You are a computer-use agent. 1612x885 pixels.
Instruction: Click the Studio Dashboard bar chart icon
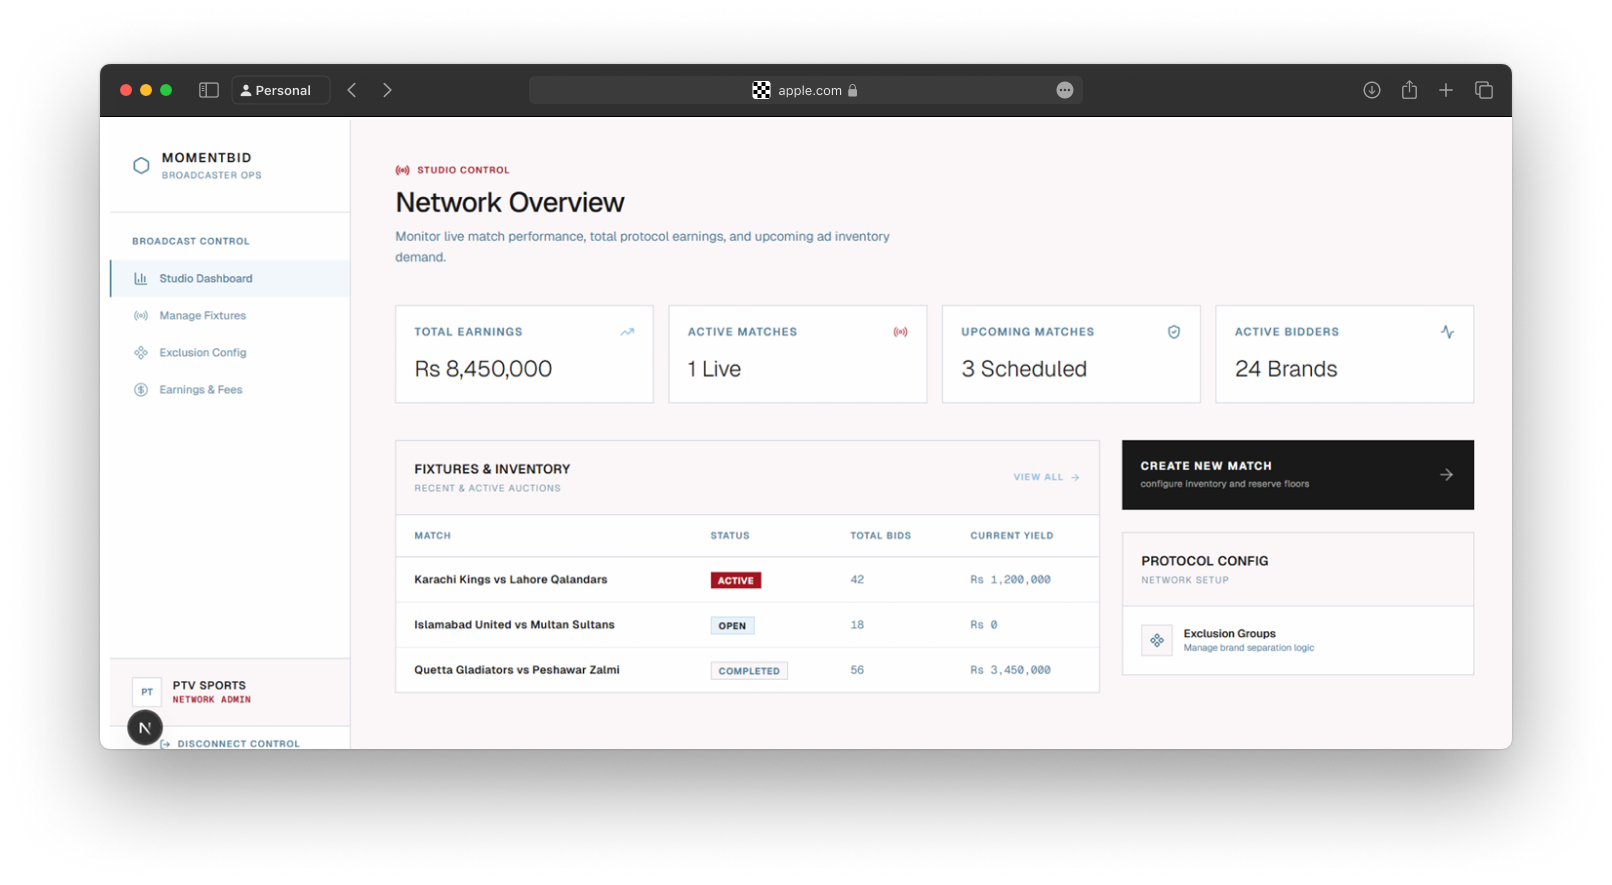(x=141, y=279)
